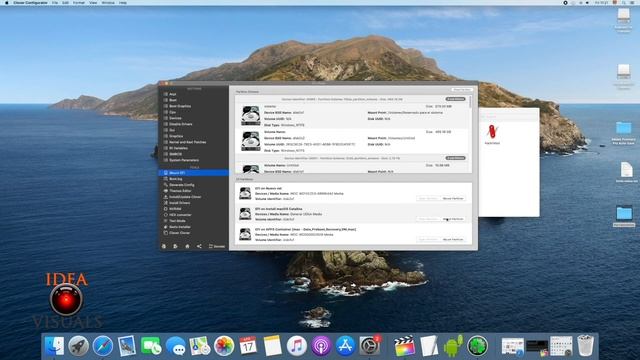Select the Cpu section
This screenshot has width=640, height=360.
172,112
